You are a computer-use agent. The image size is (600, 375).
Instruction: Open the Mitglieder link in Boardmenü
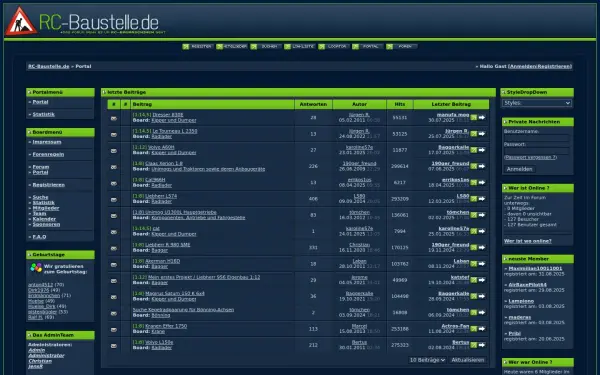(46, 208)
